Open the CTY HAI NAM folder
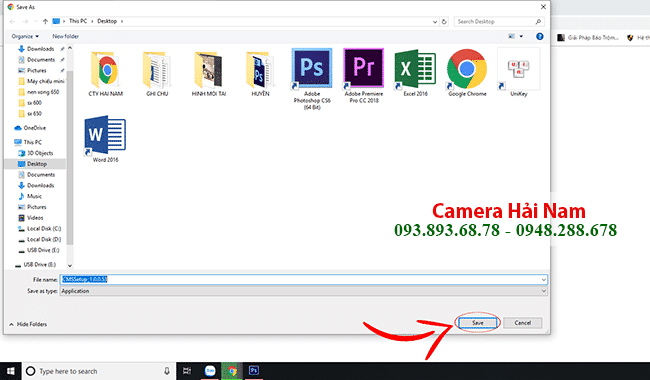 tap(105, 74)
